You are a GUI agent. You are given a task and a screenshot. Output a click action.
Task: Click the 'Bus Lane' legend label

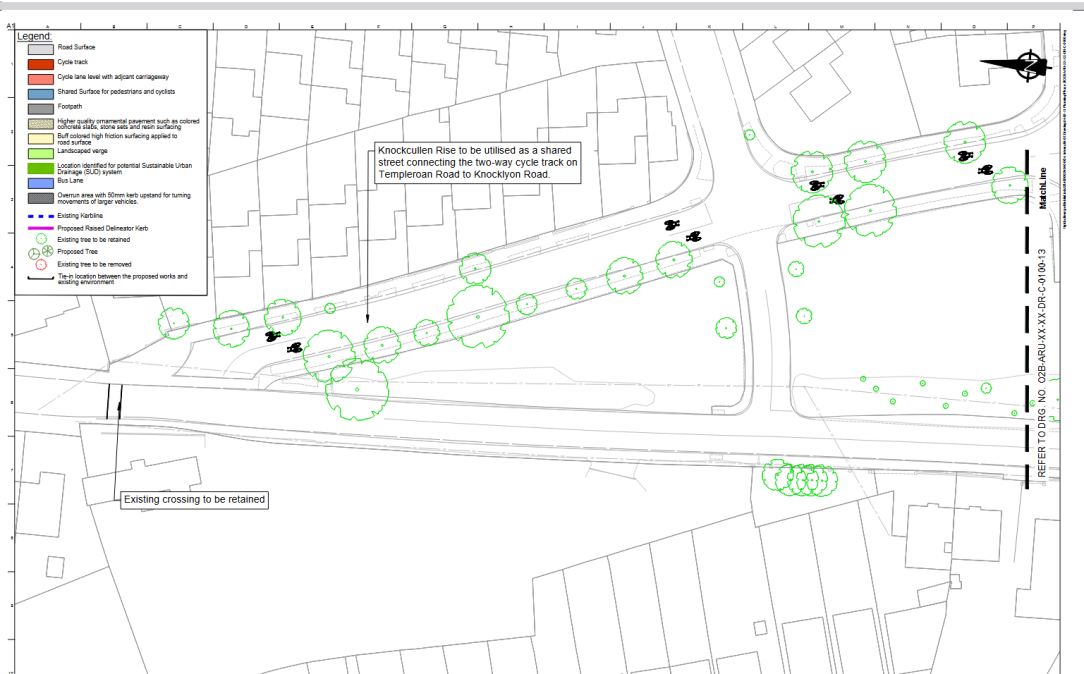point(70,180)
